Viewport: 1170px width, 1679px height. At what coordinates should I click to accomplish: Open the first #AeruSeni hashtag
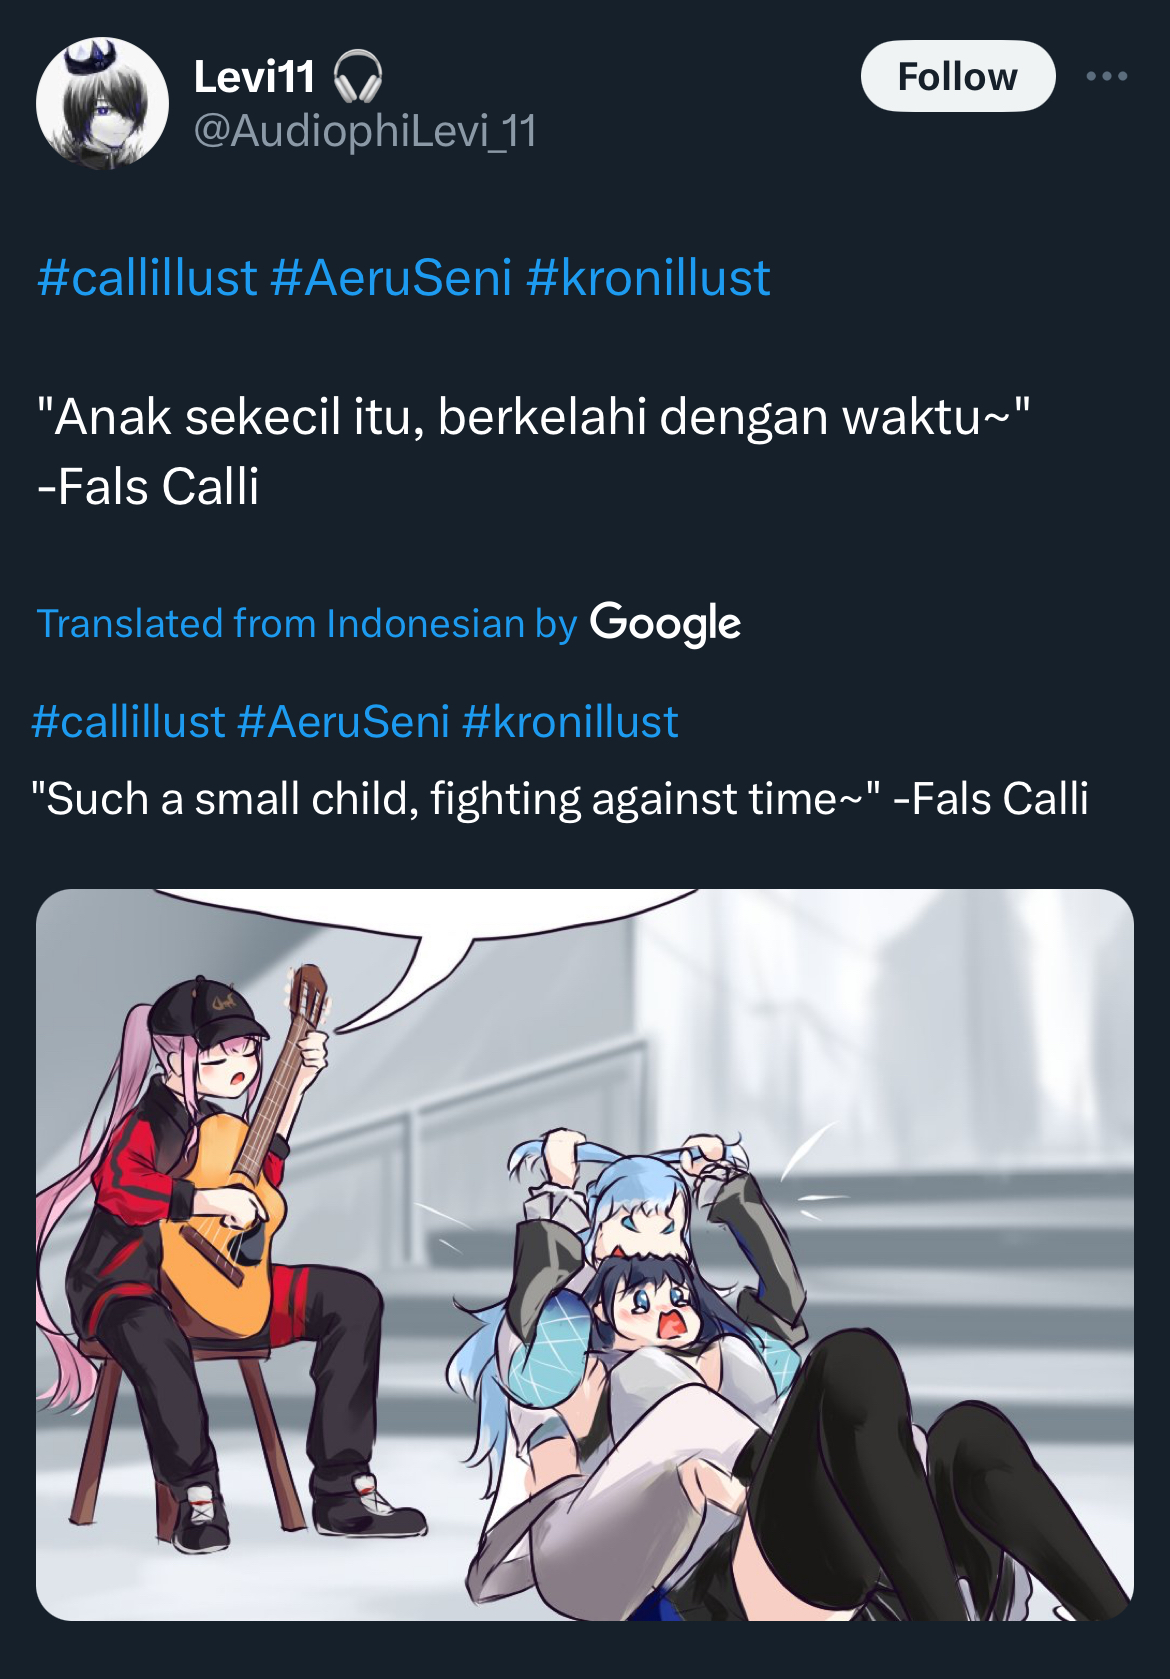tap(391, 278)
